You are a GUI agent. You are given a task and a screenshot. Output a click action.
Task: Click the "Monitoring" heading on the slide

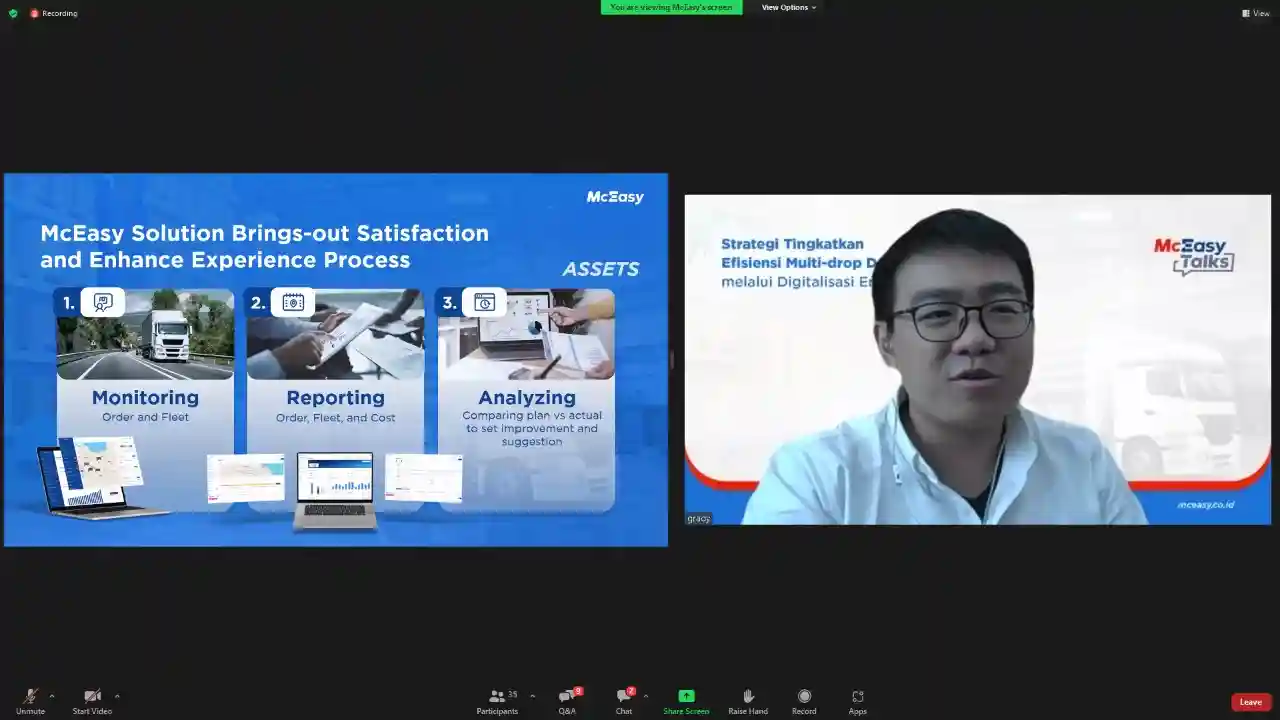145,398
